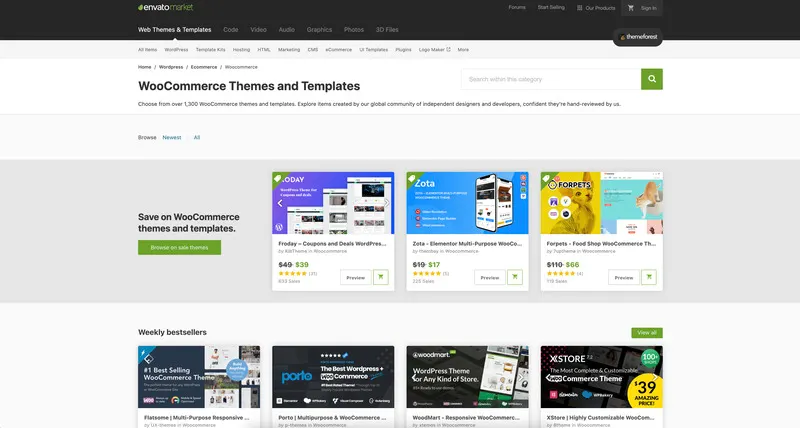Viewport: 800px width, 428px height.
Task: Expand the More submenu
Action: point(463,49)
